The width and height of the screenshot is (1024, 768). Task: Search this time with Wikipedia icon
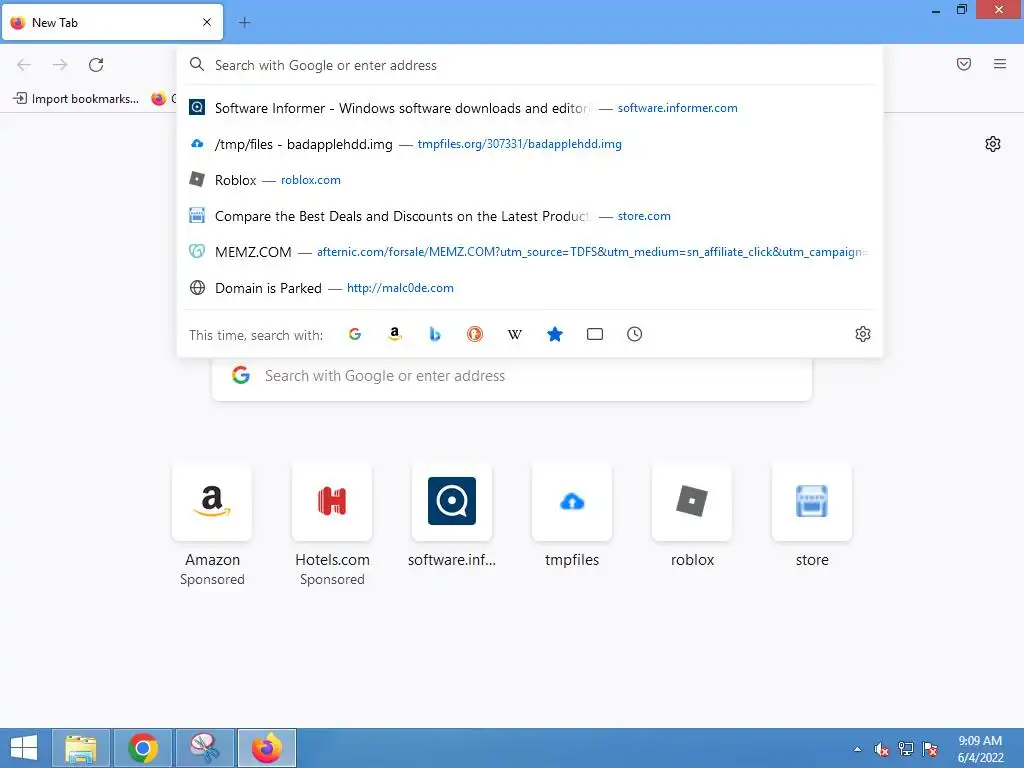[x=515, y=334]
